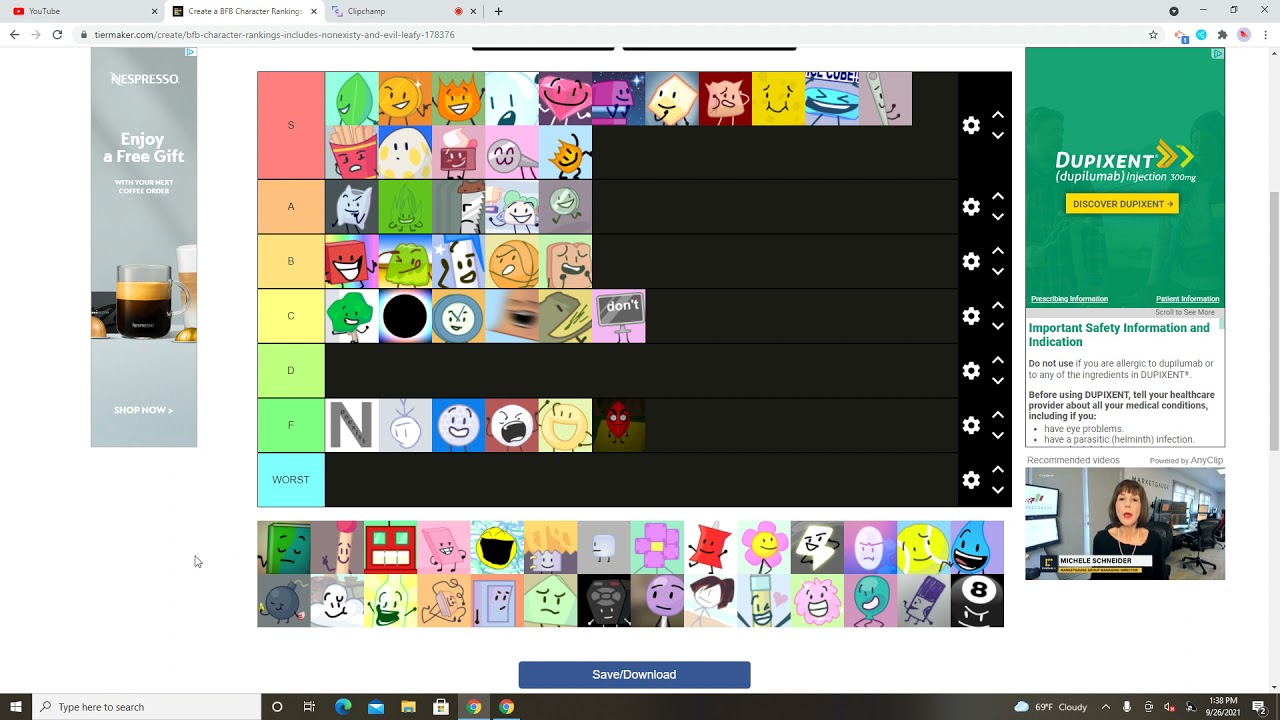
Task: Select the red Evil Leafy in F tier
Action: coord(619,425)
